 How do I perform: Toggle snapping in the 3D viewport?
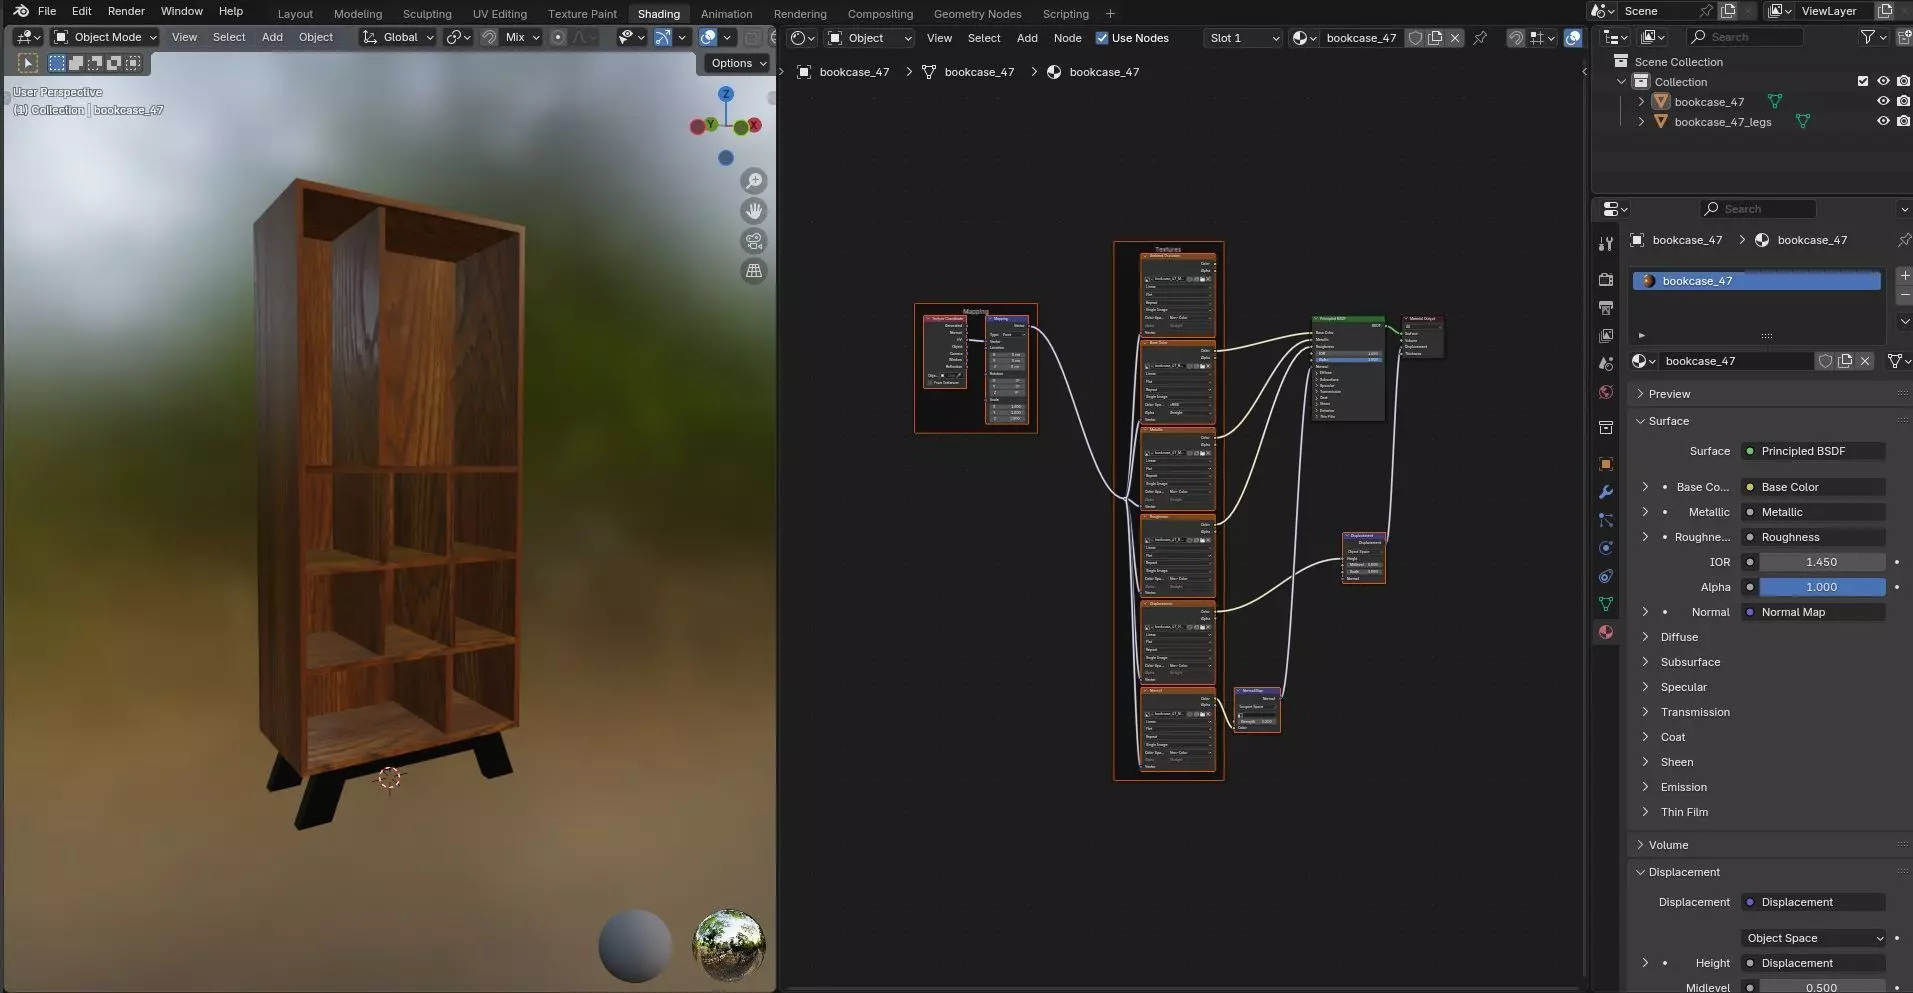pos(489,37)
